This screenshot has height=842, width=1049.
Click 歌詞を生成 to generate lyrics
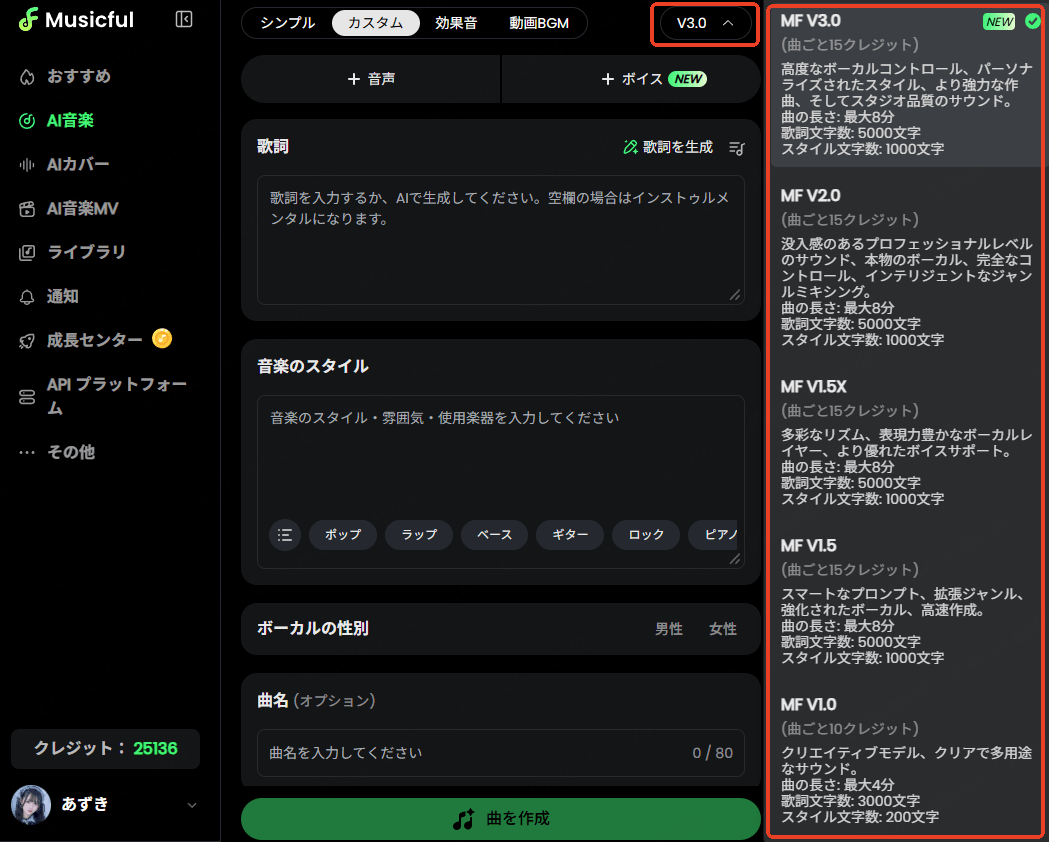click(668, 147)
